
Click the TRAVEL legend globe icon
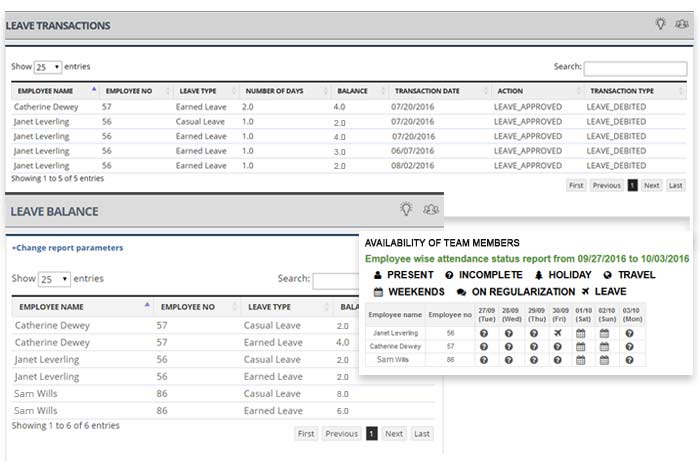(608, 275)
